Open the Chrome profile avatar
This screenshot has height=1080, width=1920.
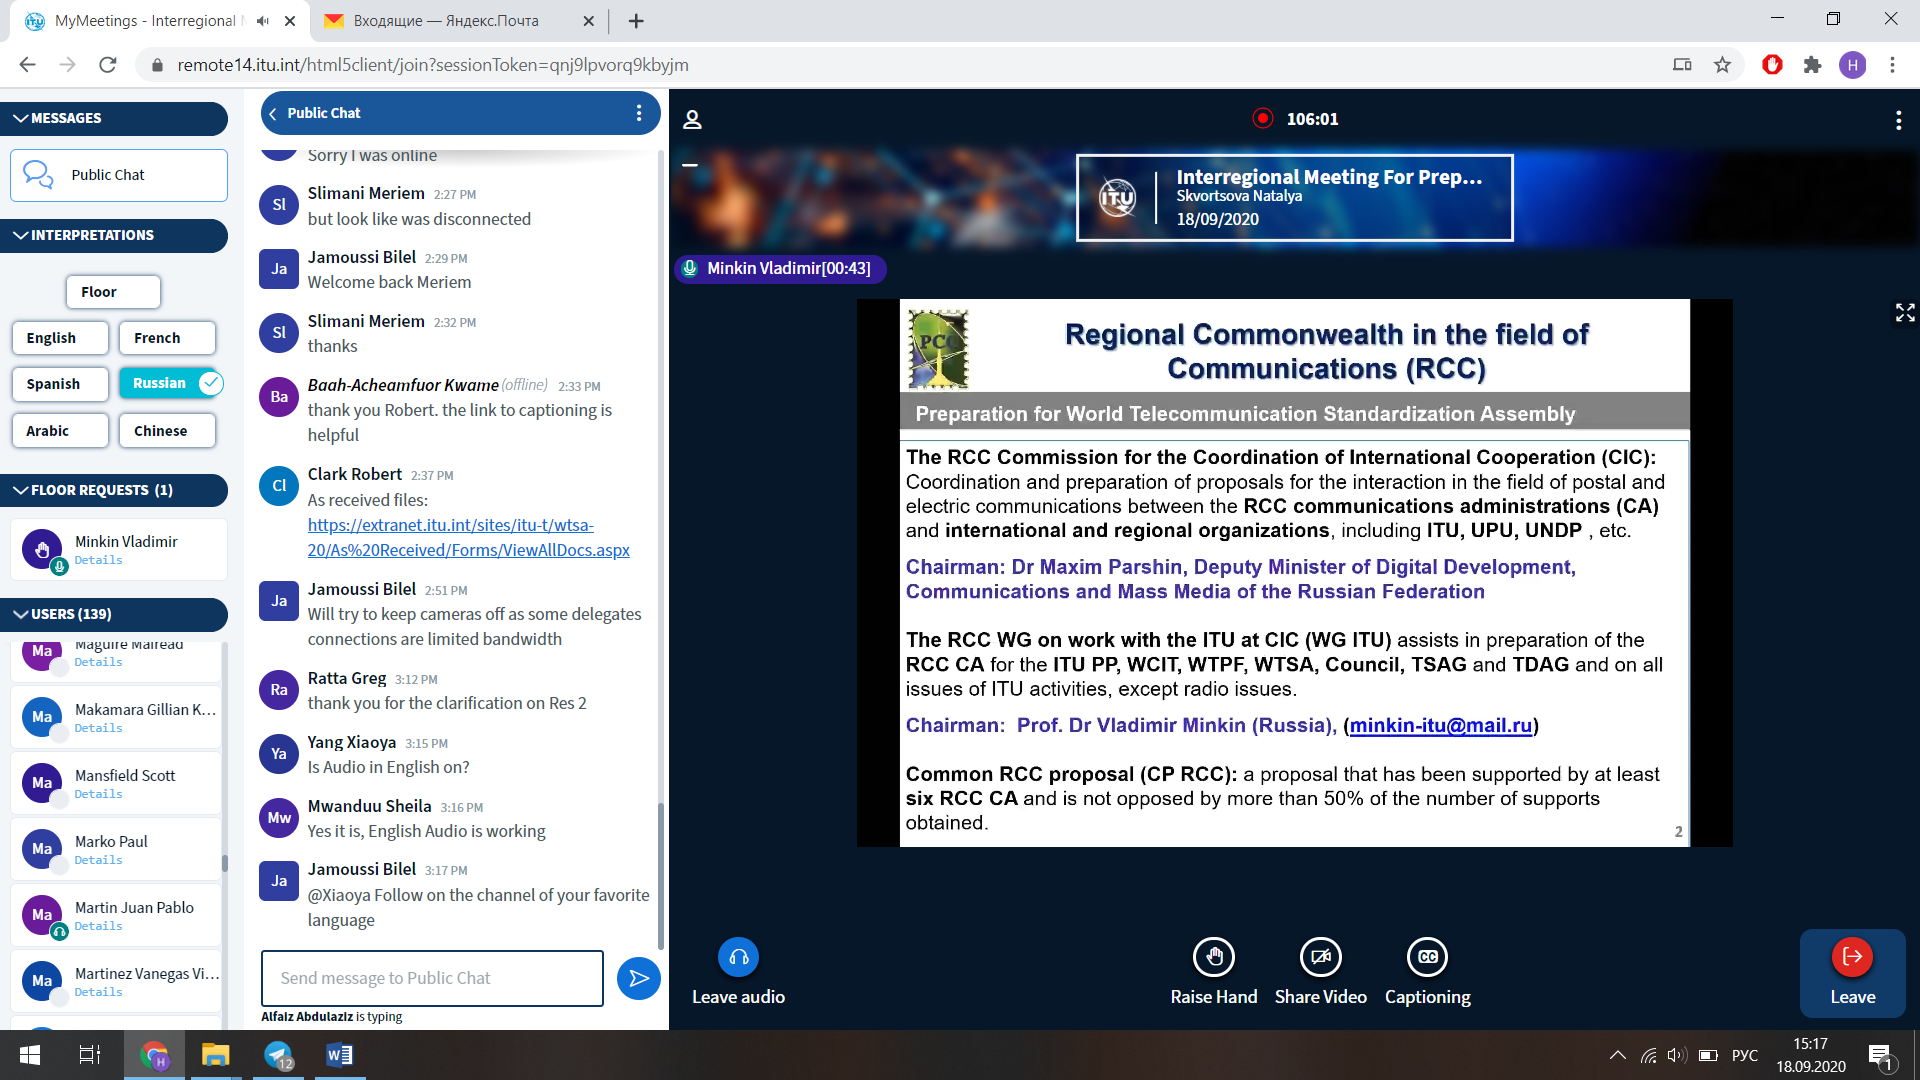[1852, 65]
